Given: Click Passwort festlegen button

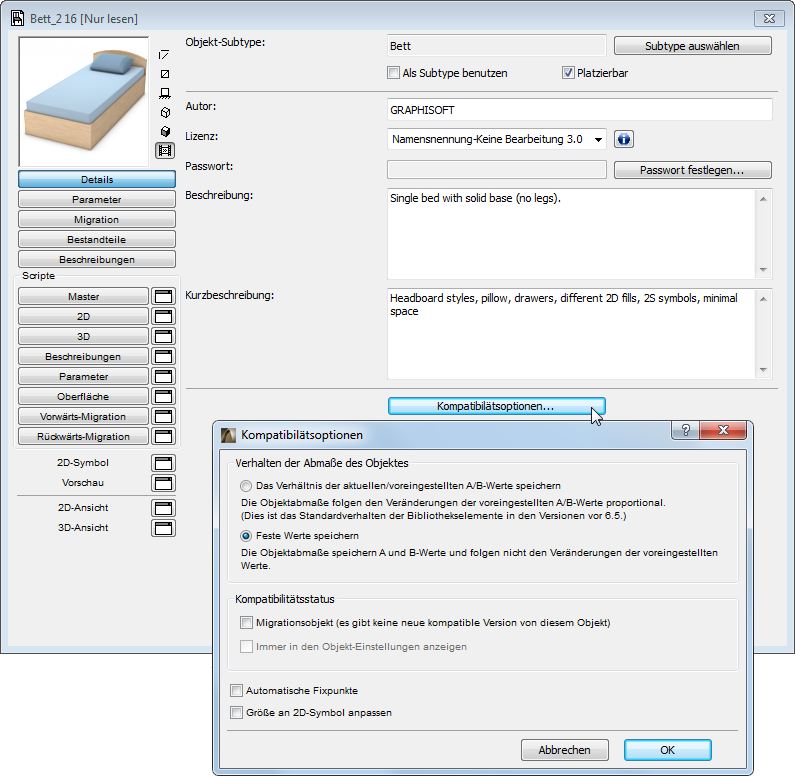Looking at the screenshot, I should click(x=693, y=170).
